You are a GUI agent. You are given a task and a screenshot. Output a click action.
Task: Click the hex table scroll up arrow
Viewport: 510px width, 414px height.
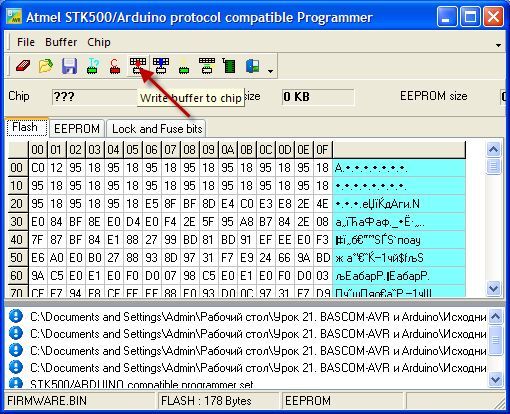pyautogui.click(x=493, y=150)
